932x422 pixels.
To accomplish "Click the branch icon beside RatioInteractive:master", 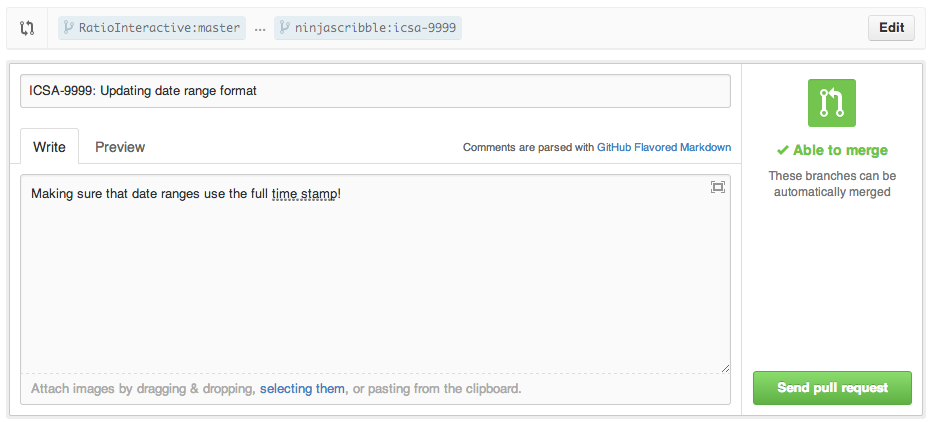I will [69, 28].
